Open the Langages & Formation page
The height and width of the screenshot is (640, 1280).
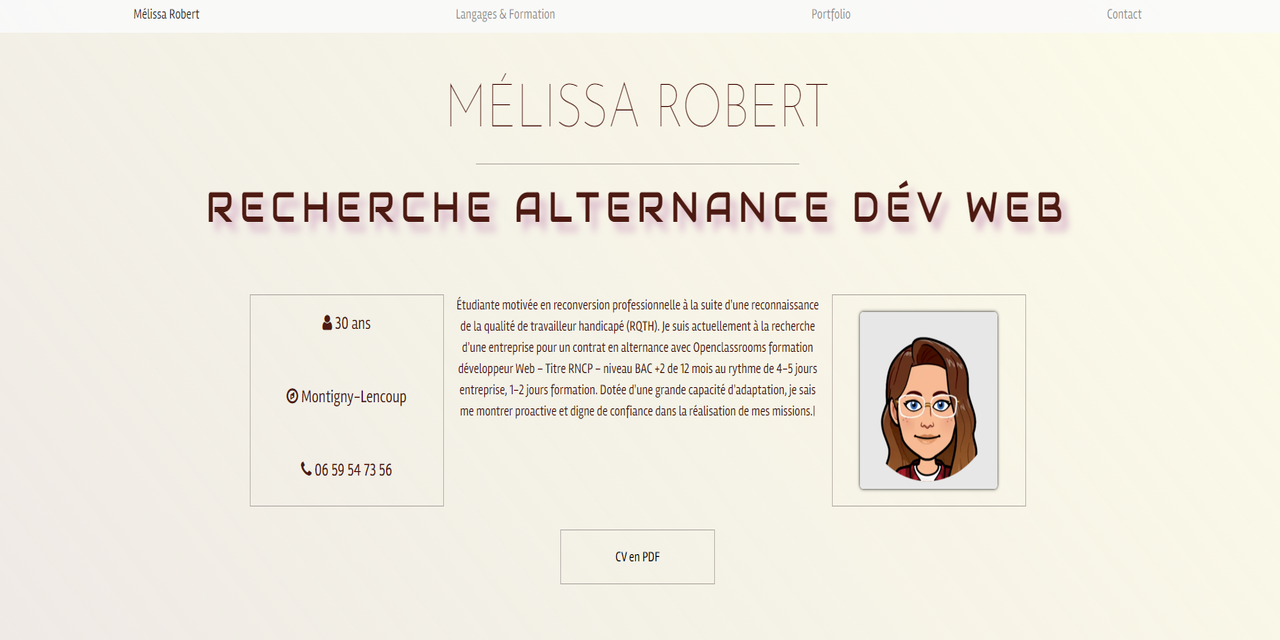coord(505,14)
